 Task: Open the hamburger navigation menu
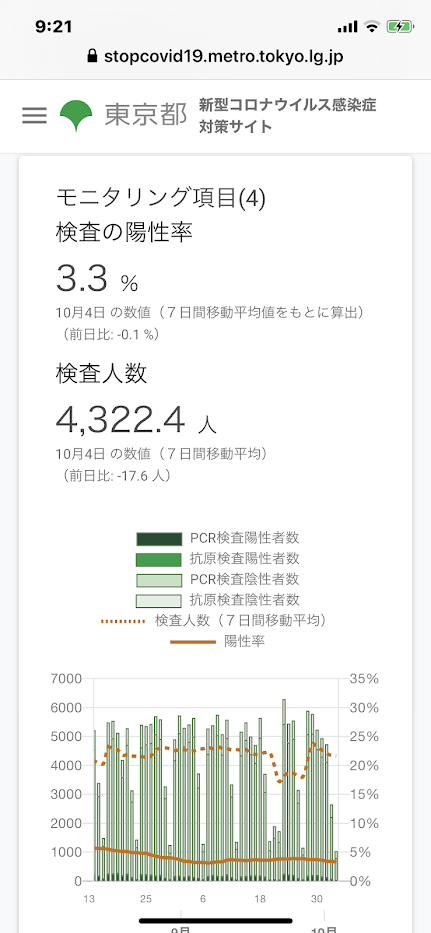coord(34,115)
